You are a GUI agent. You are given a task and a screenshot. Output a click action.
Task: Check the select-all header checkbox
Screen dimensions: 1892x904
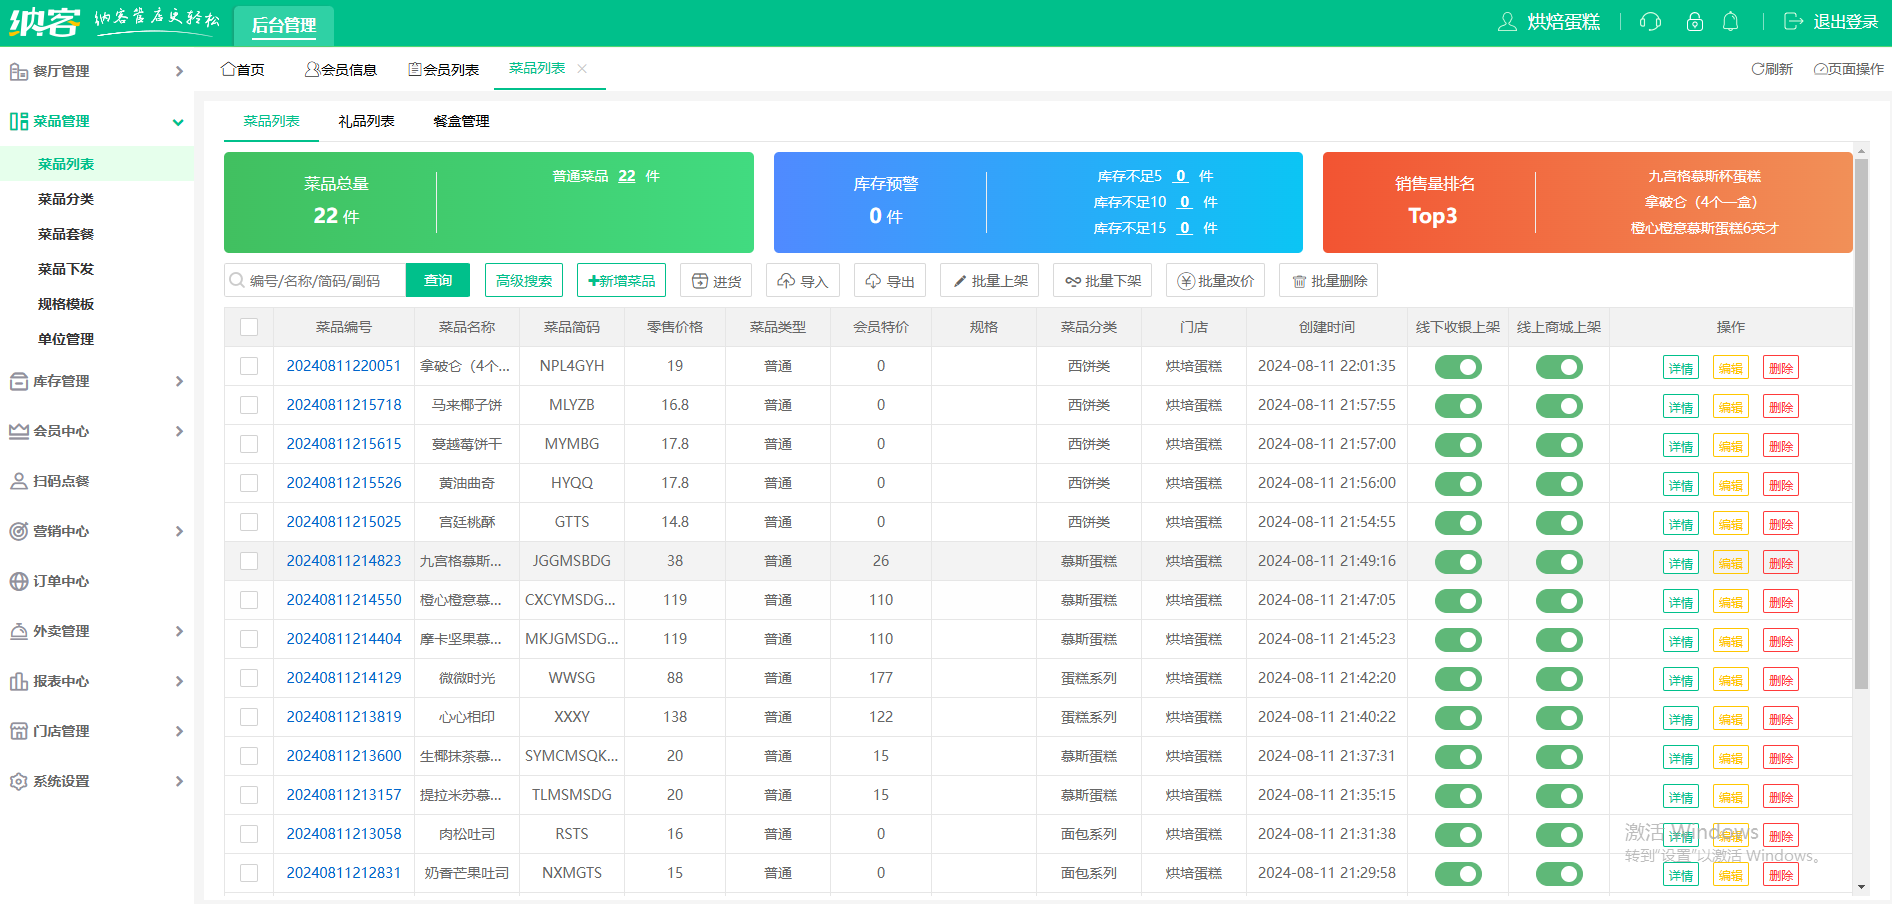pos(249,327)
